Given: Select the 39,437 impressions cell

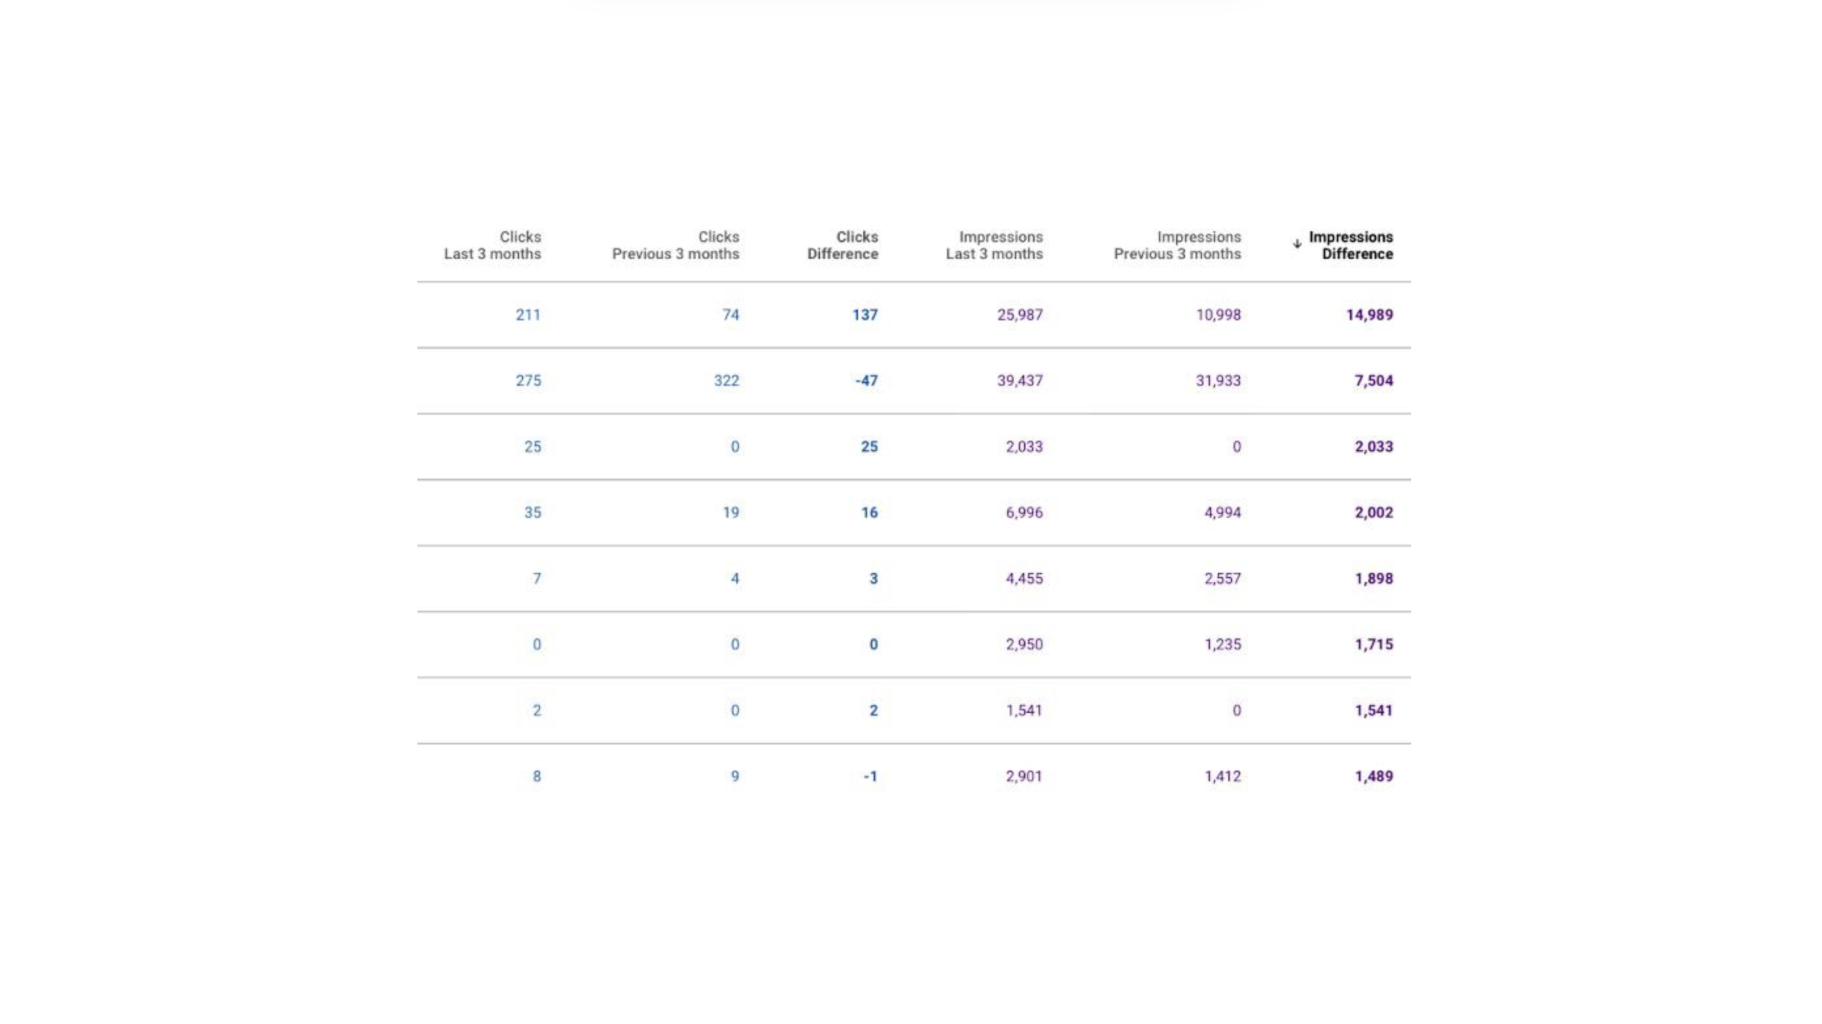Looking at the screenshot, I should point(1019,381).
